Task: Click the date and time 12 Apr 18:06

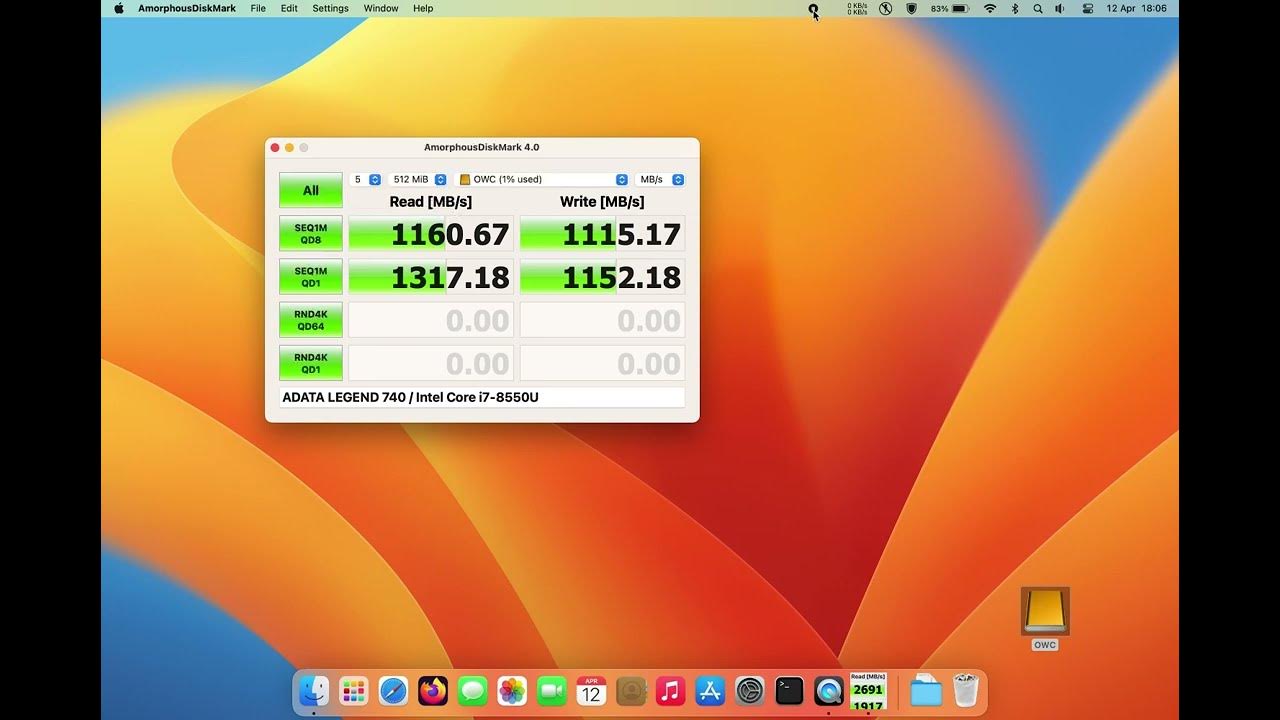Action: click(1137, 8)
